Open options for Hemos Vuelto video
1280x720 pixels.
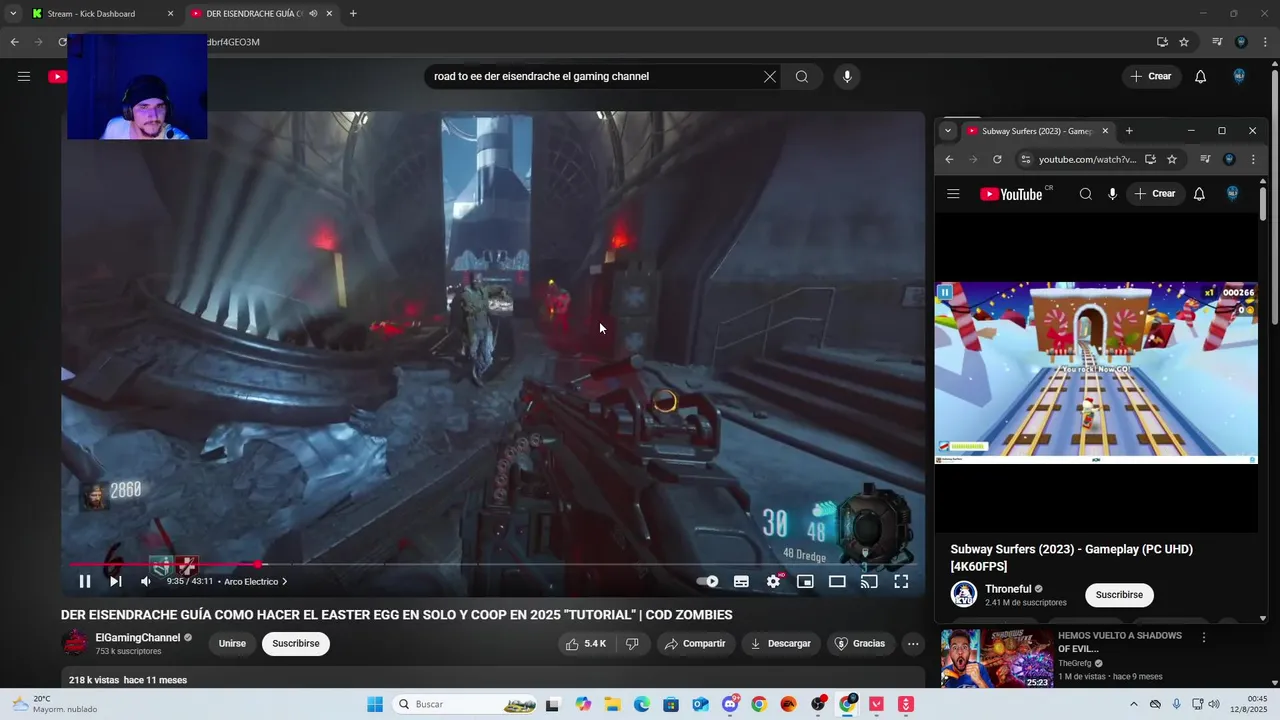pyautogui.click(x=1204, y=637)
